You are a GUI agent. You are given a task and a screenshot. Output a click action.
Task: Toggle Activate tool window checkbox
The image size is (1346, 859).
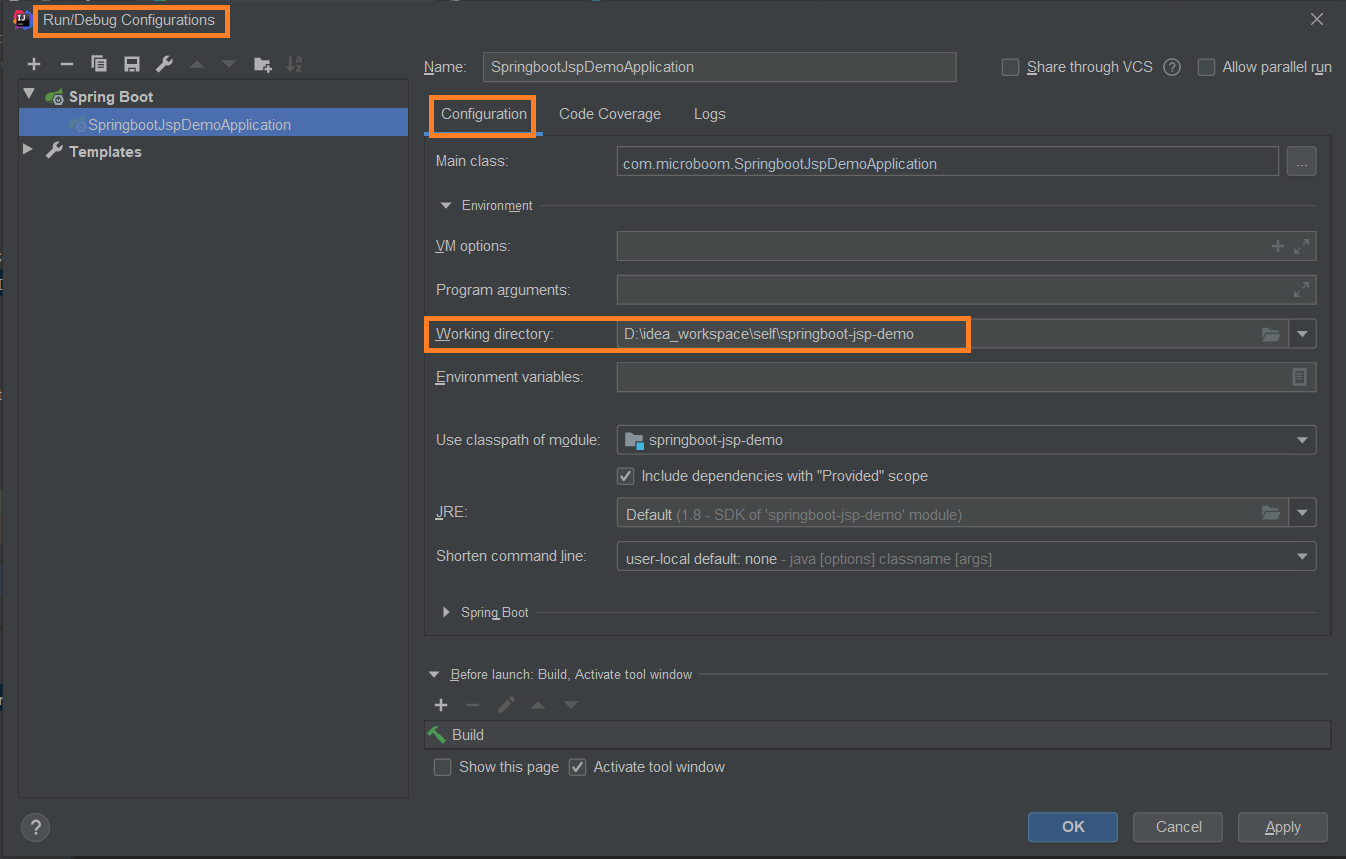click(x=577, y=767)
